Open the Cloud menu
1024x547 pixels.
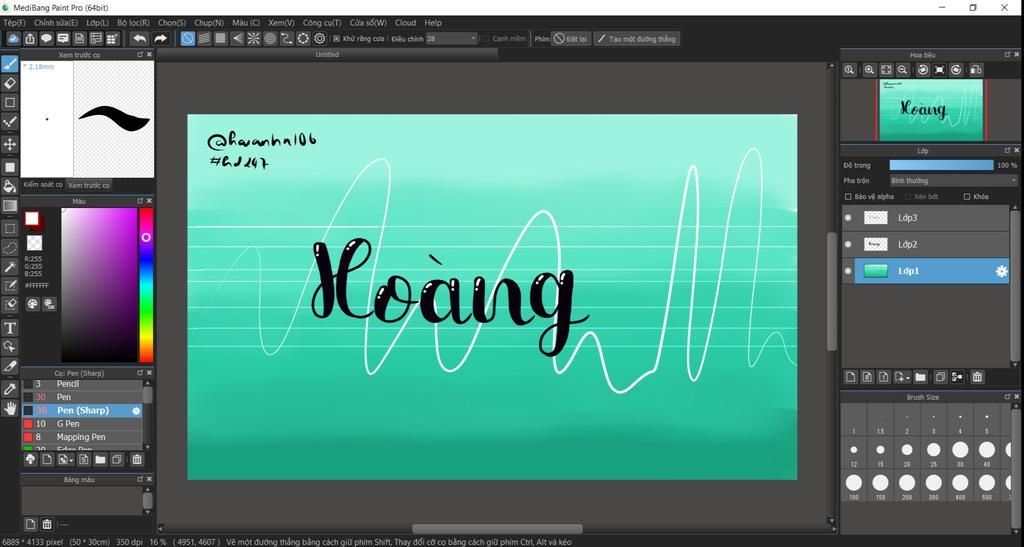click(x=405, y=23)
